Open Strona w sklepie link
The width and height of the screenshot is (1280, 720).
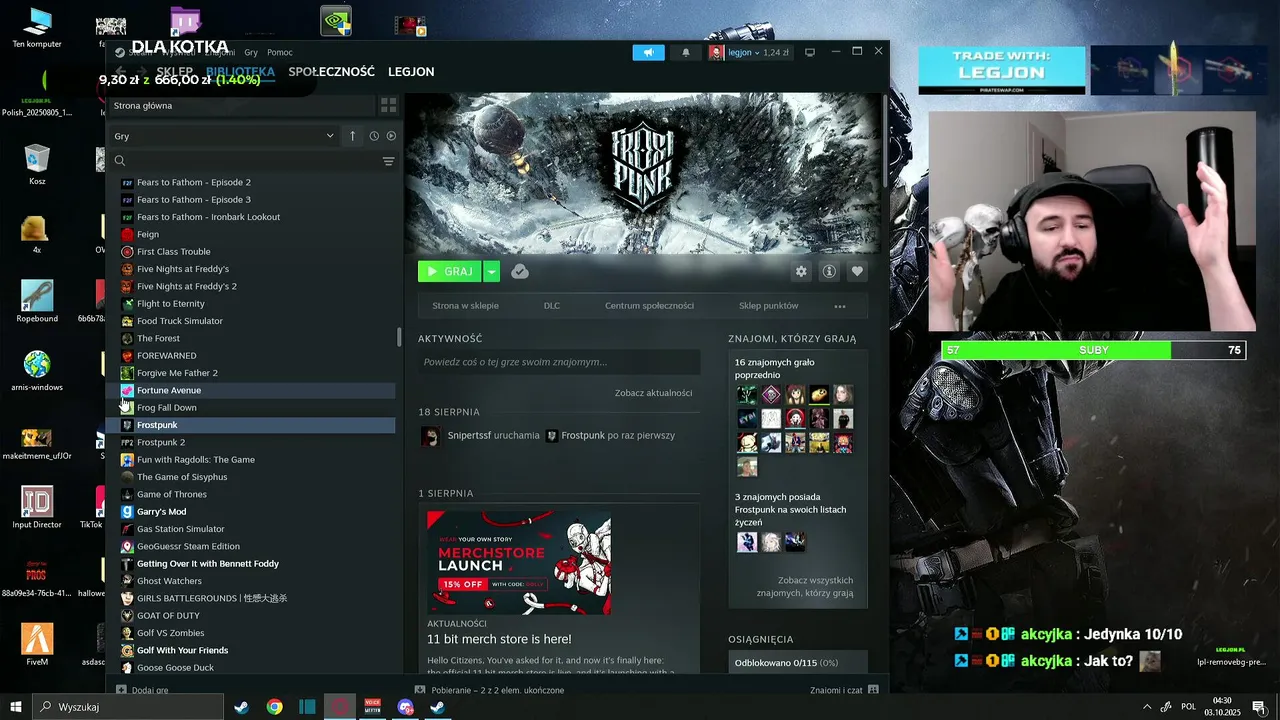coord(465,306)
